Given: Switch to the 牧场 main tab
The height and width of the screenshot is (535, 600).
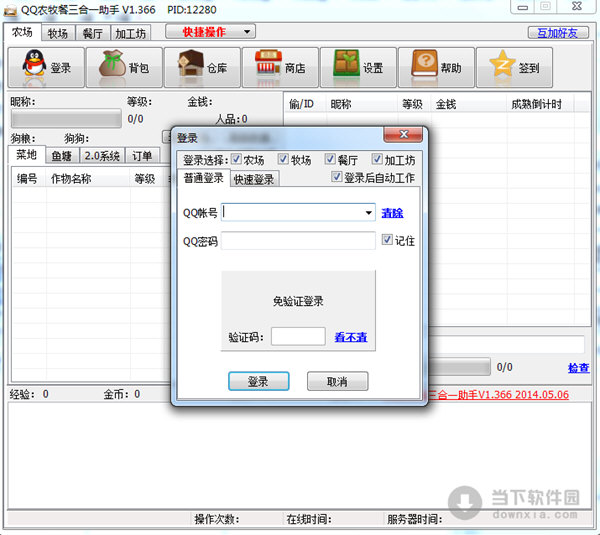Looking at the screenshot, I should (58, 33).
